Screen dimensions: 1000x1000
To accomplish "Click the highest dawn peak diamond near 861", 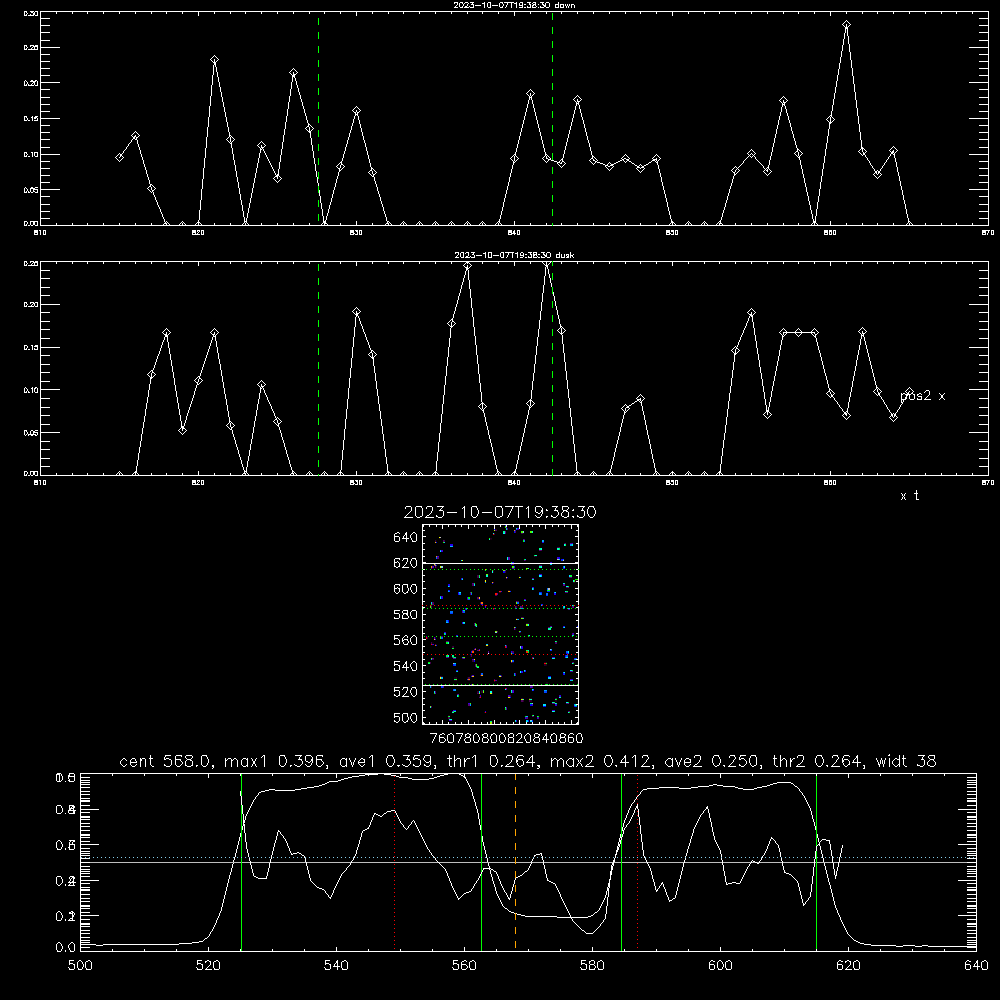I will pos(846,25).
